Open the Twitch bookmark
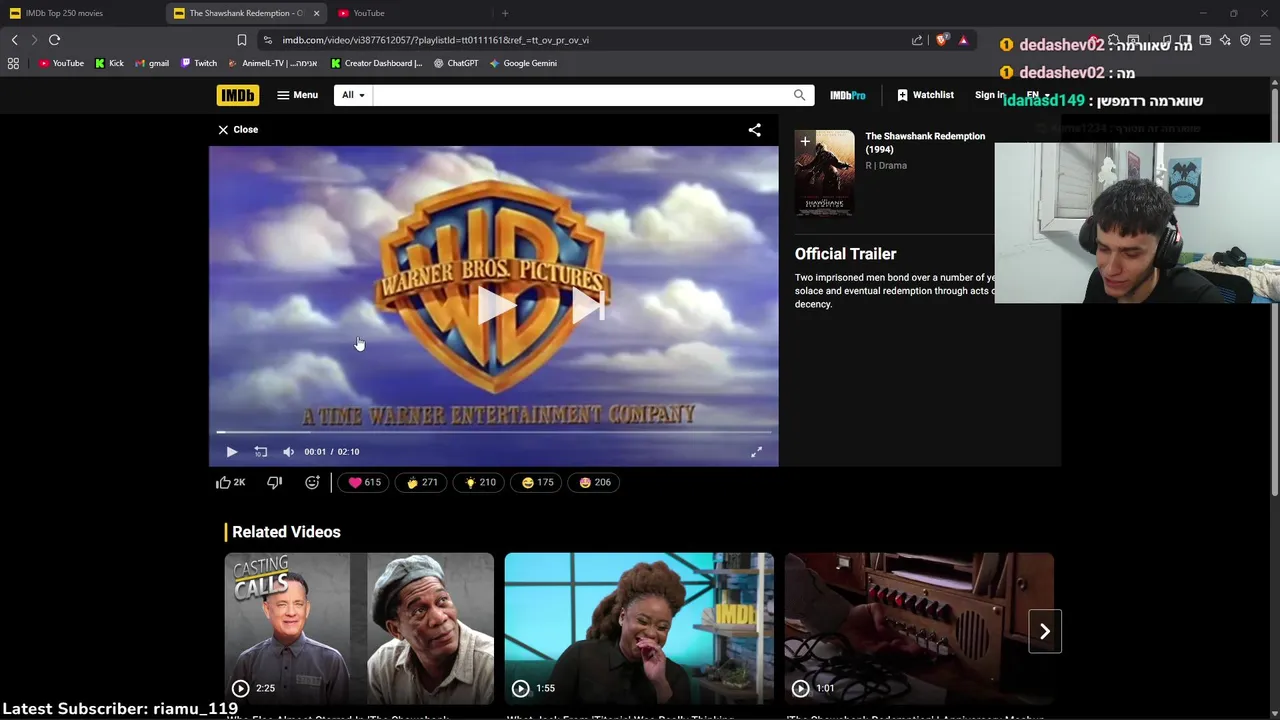Viewport: 1280px width, 720px height. [199, 63]
